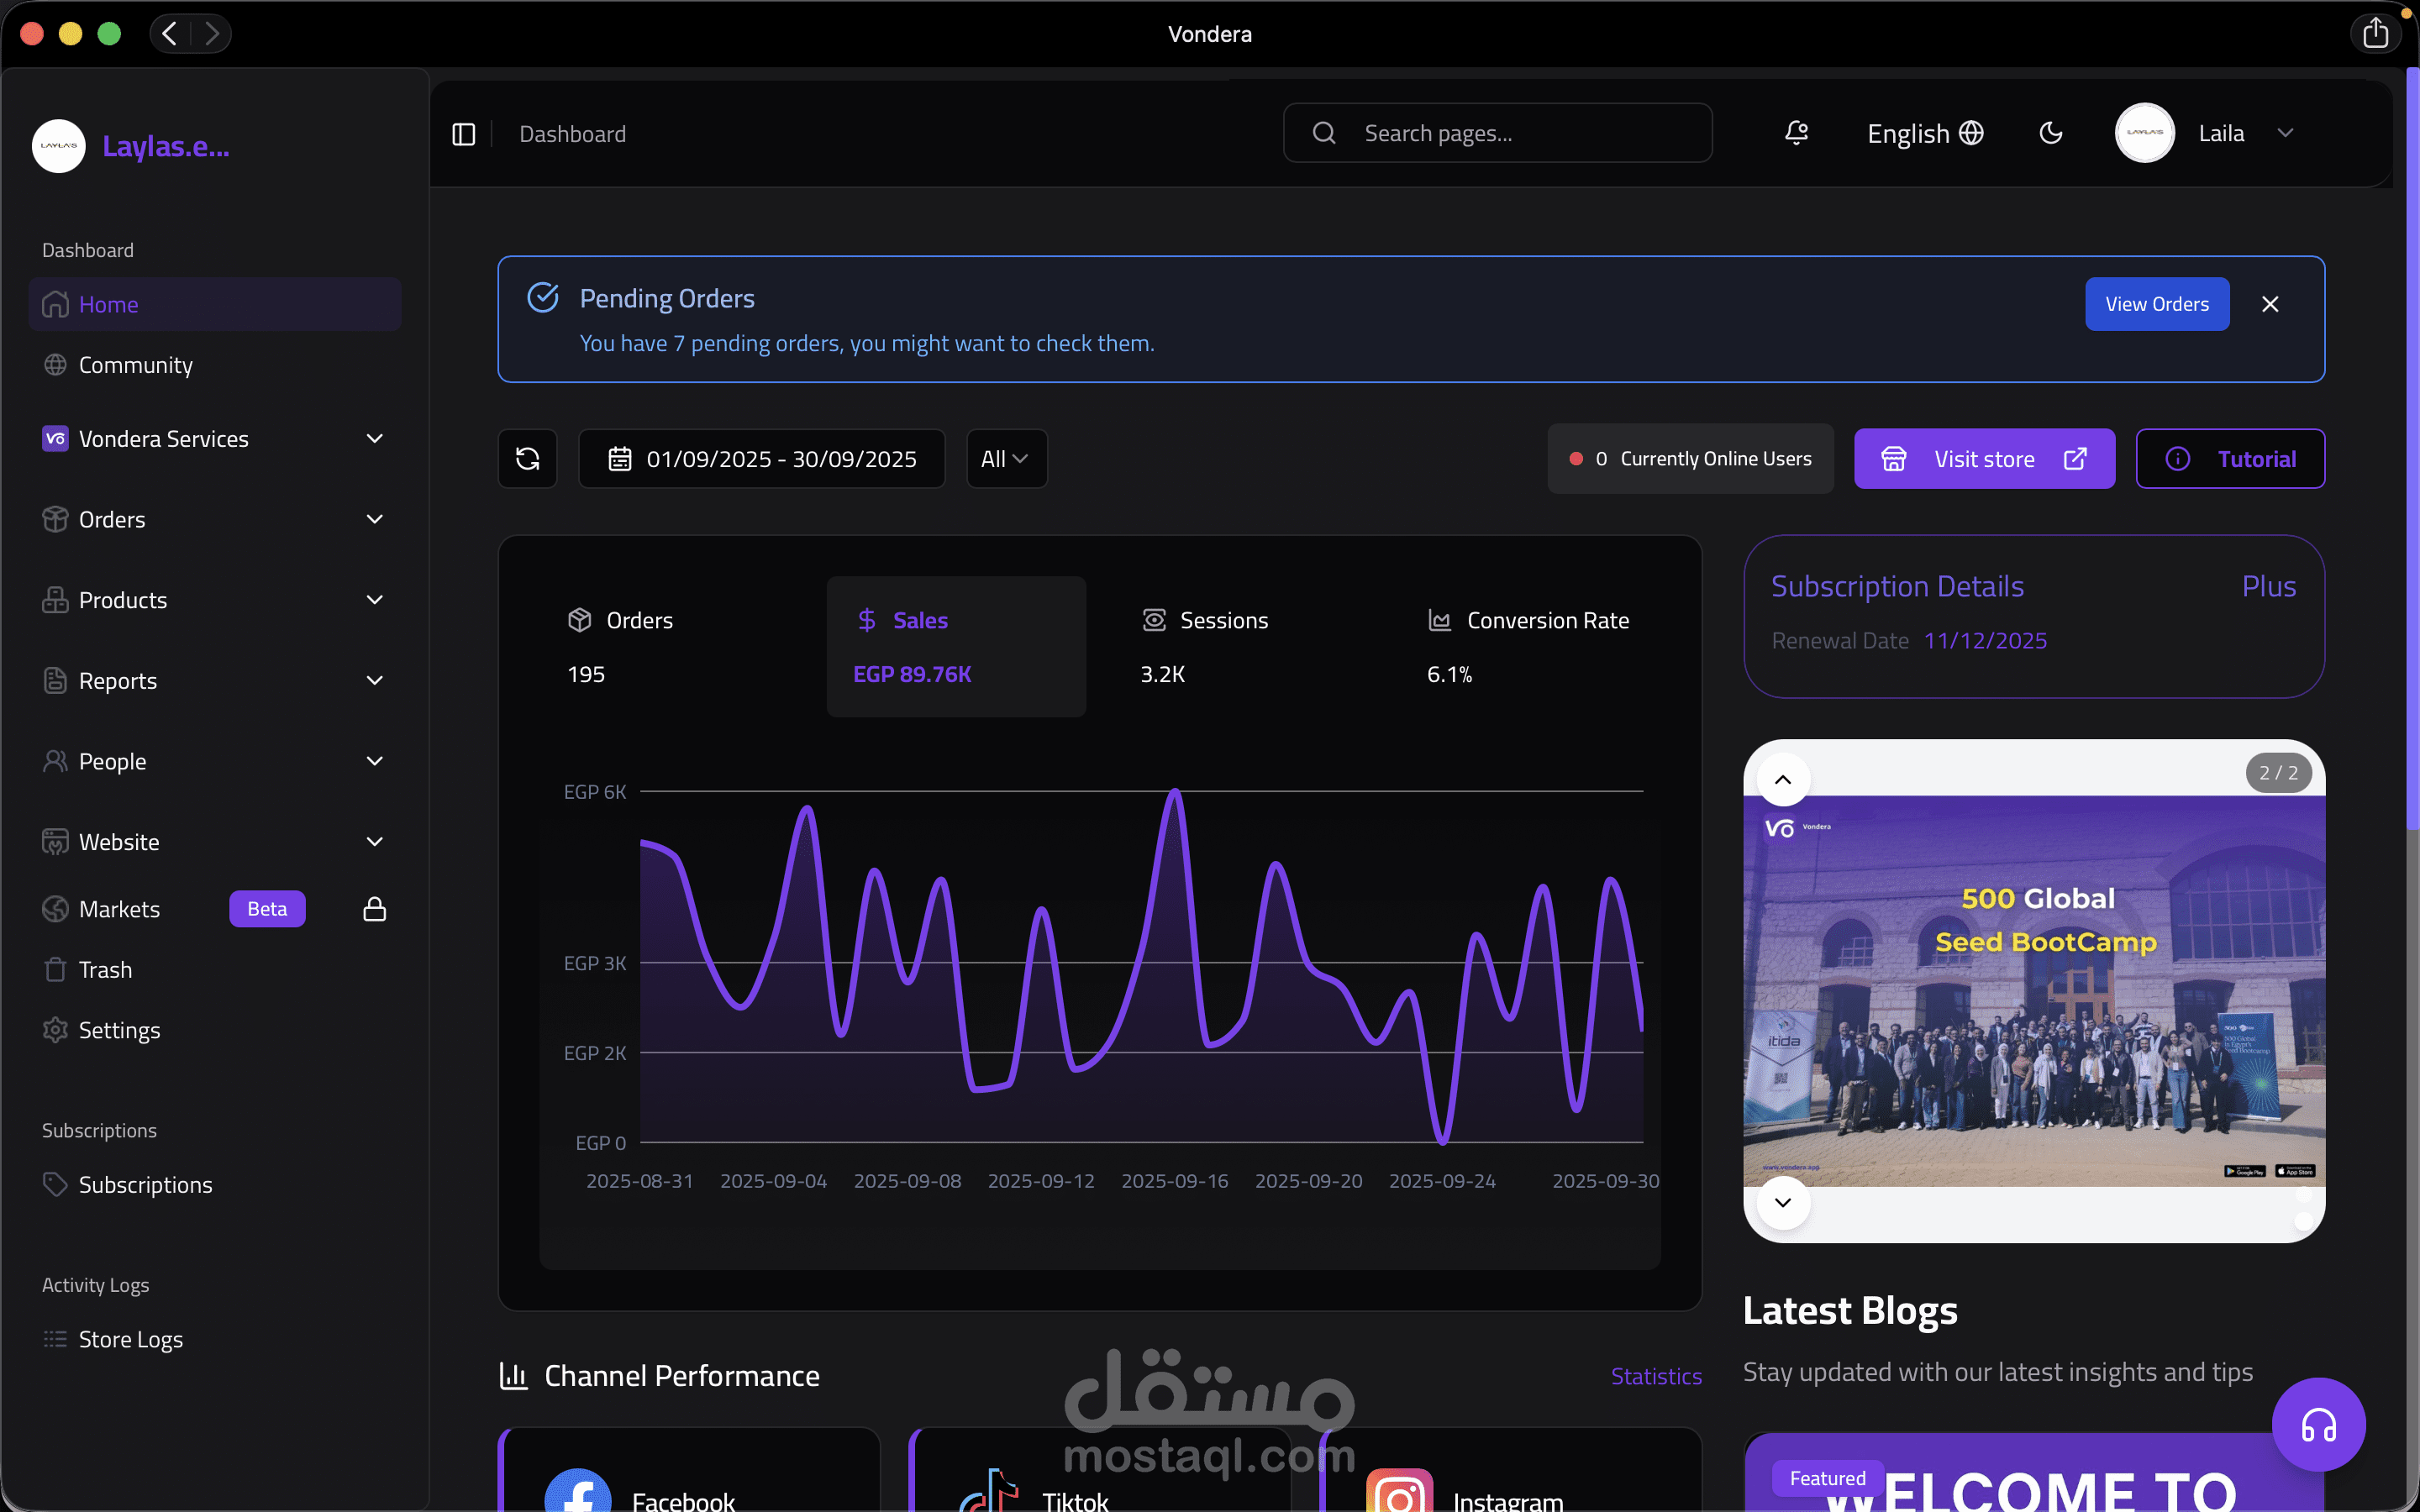Open the calendar date range picker
Viewport: 2420px width, 1512px height.
(x=620, y=458)
